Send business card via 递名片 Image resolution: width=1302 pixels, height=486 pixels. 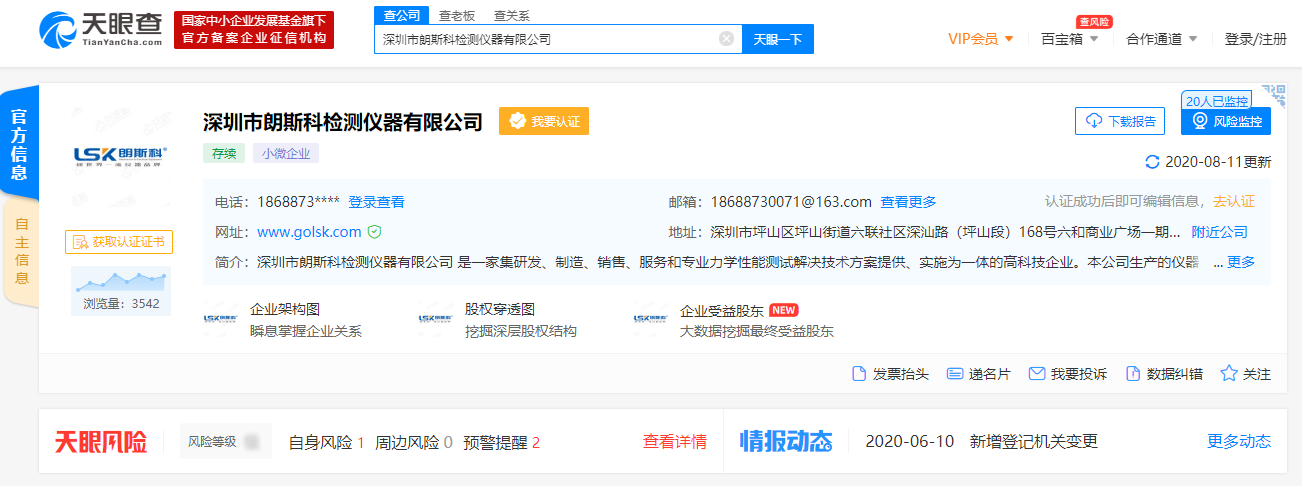coord(955,374)
